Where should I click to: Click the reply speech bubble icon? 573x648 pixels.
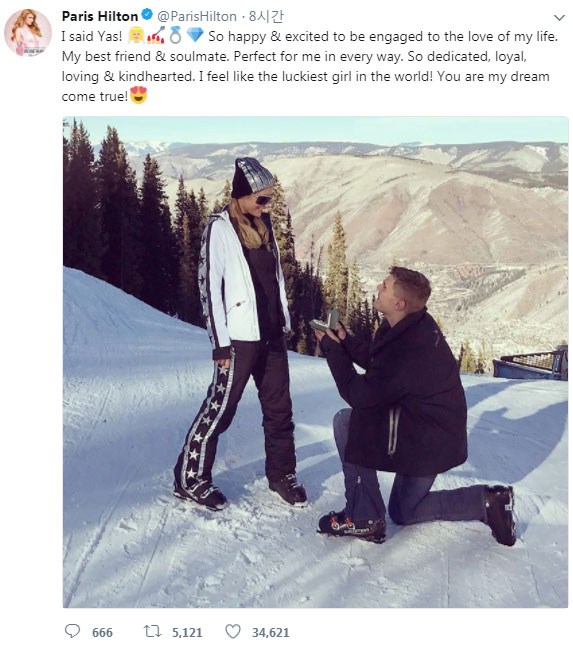click(x=72, y=631)
